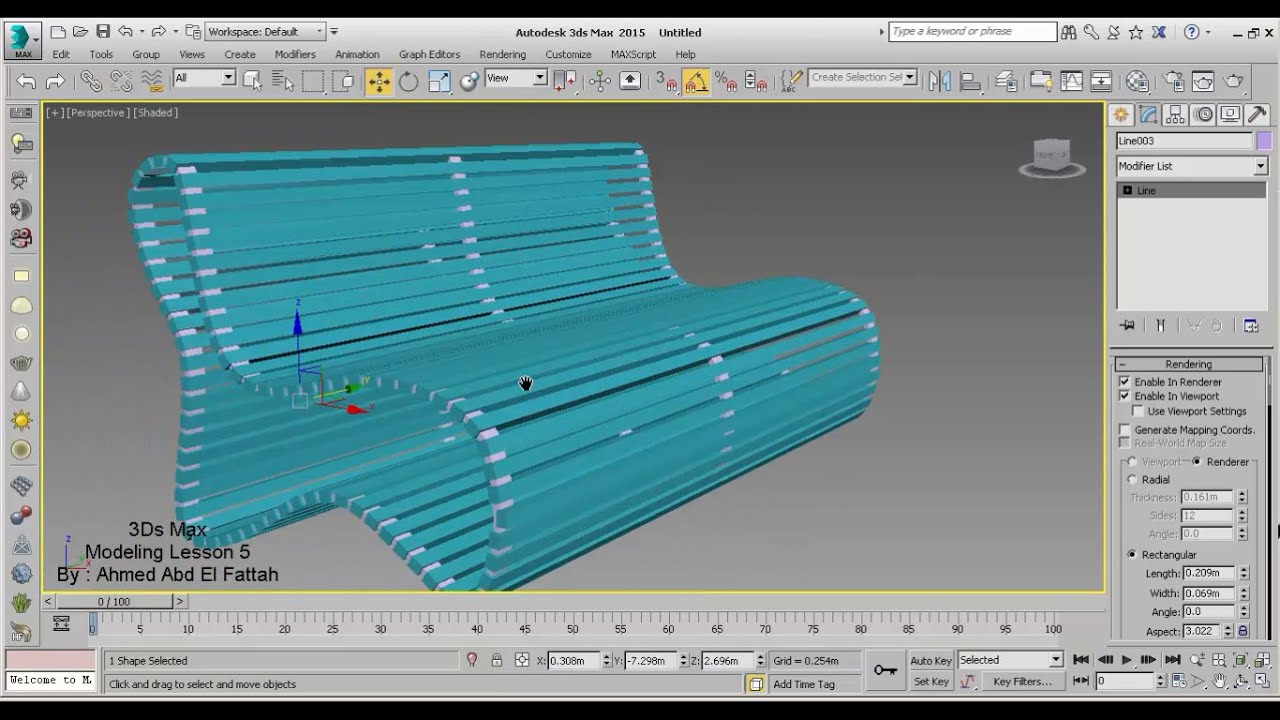
Task: Toggle Enable In Renderer checkbox
Action: (1125, 382)
